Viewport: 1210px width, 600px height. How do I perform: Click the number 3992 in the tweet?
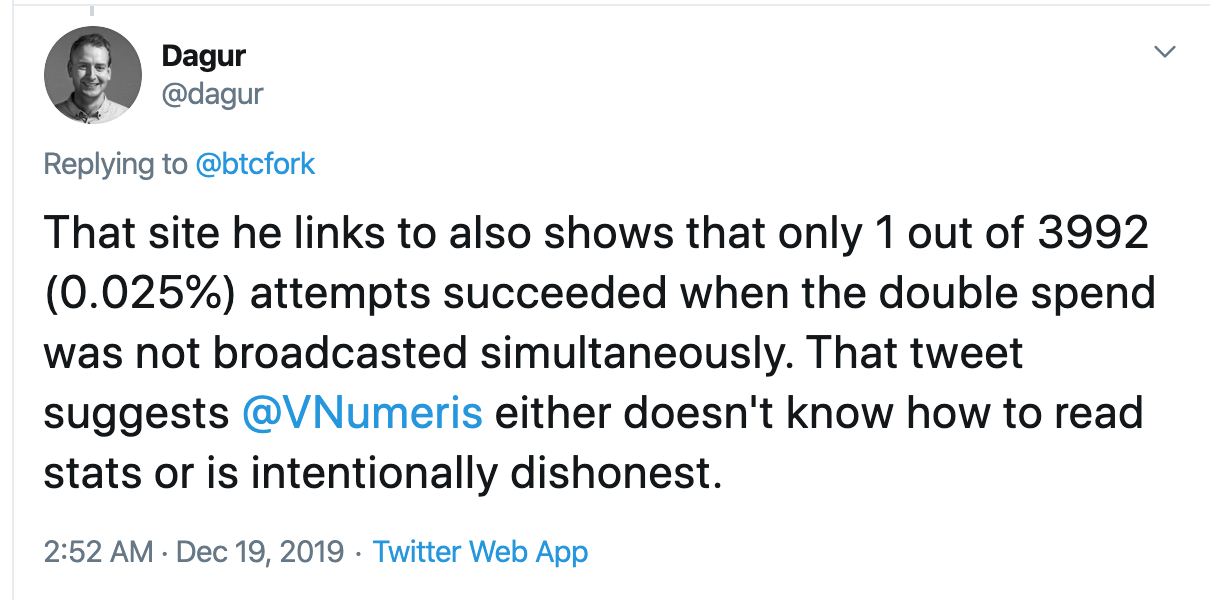(x=1094, y=234)
